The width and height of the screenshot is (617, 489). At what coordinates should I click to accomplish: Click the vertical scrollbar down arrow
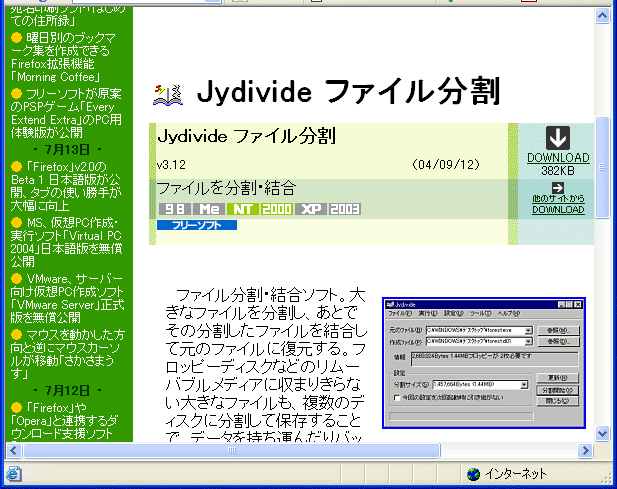point(602,434)
